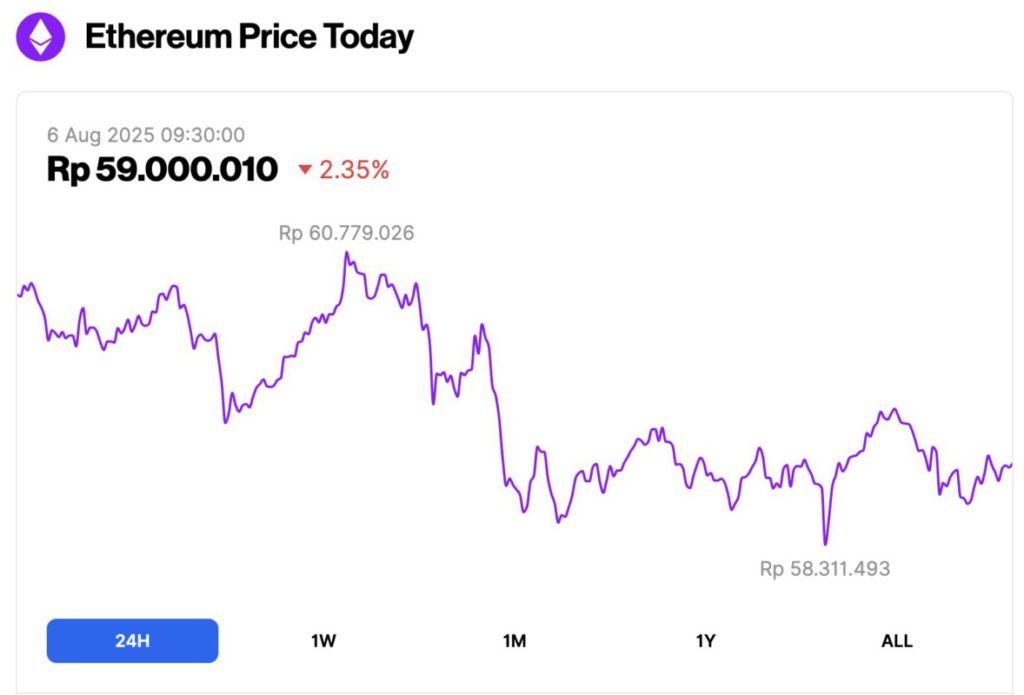
Task: Open the 1Y historical chart
Action: tap(705, 640)
